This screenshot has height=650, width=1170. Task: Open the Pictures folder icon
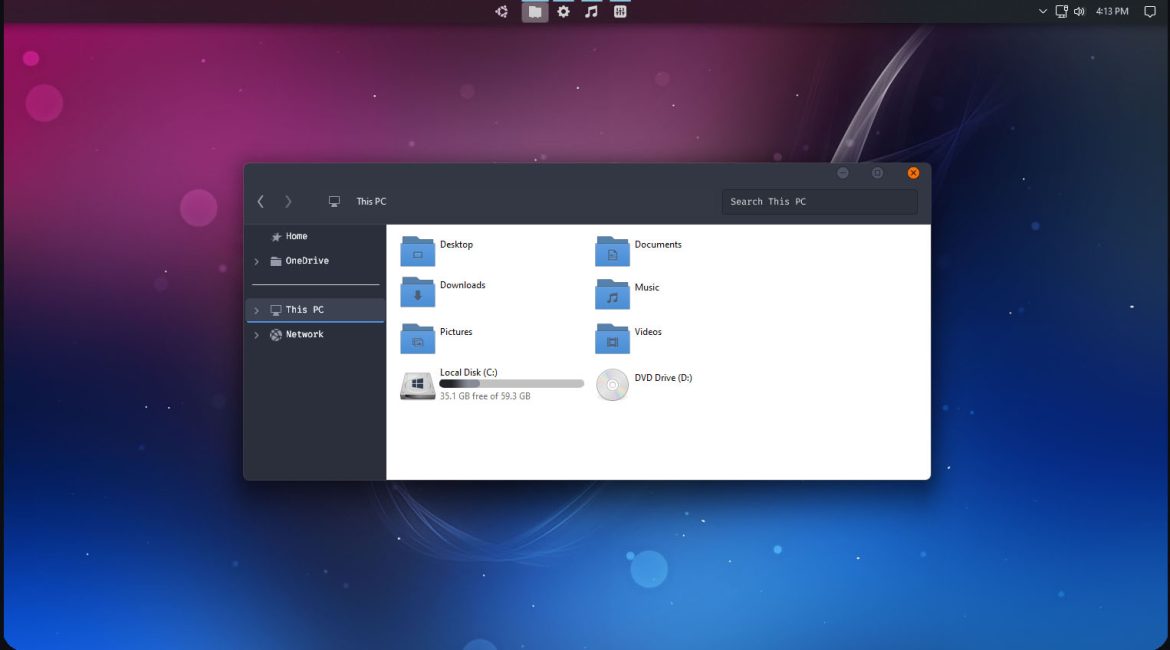click(417, 338)
